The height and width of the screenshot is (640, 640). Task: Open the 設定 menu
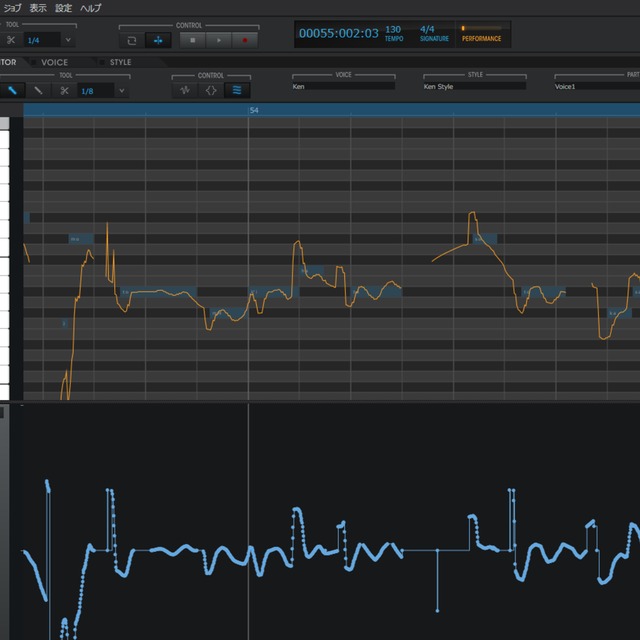coord(64,8)
